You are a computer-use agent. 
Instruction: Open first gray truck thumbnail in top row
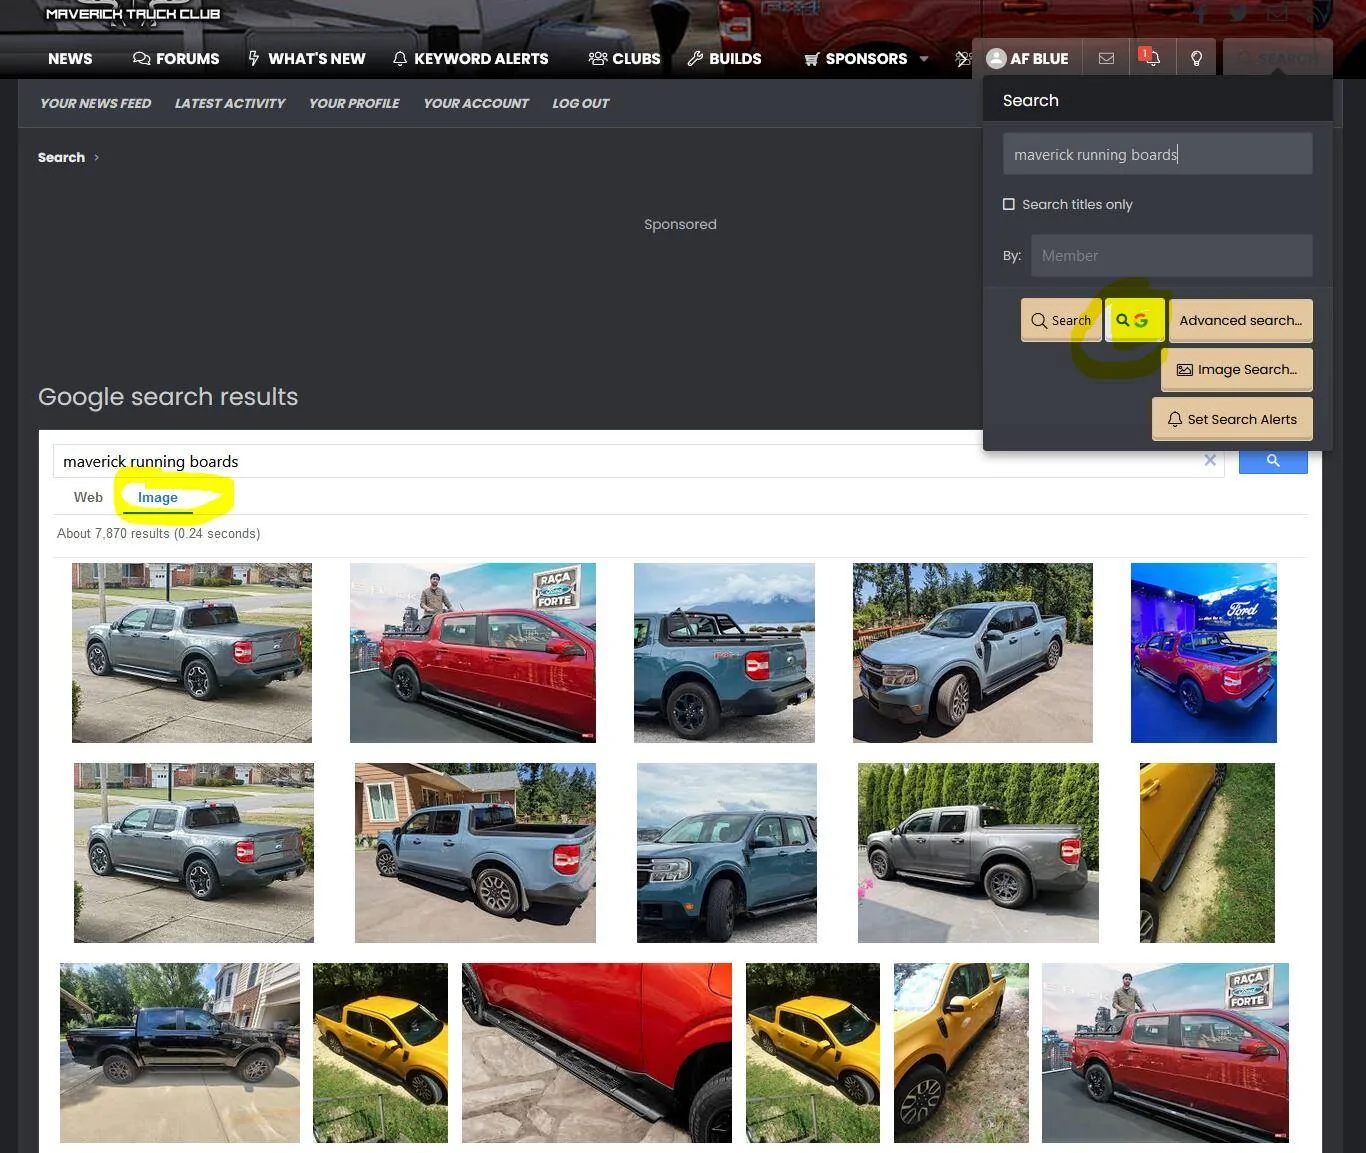(x=192, y=653)
